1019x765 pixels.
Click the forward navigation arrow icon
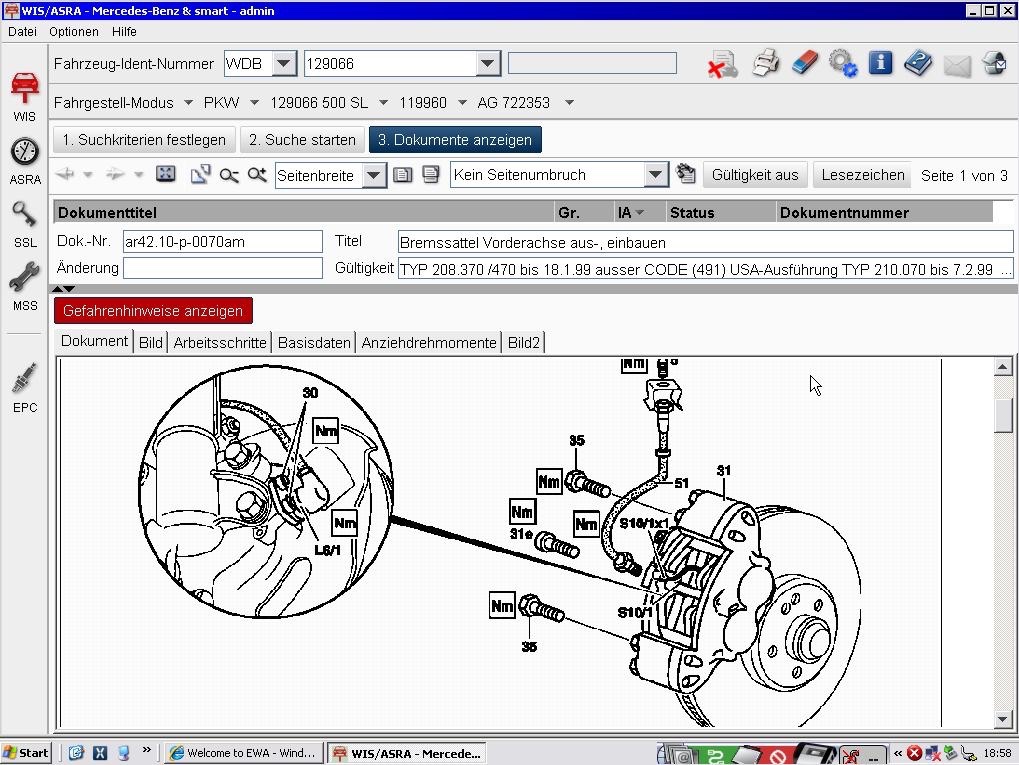115,174
